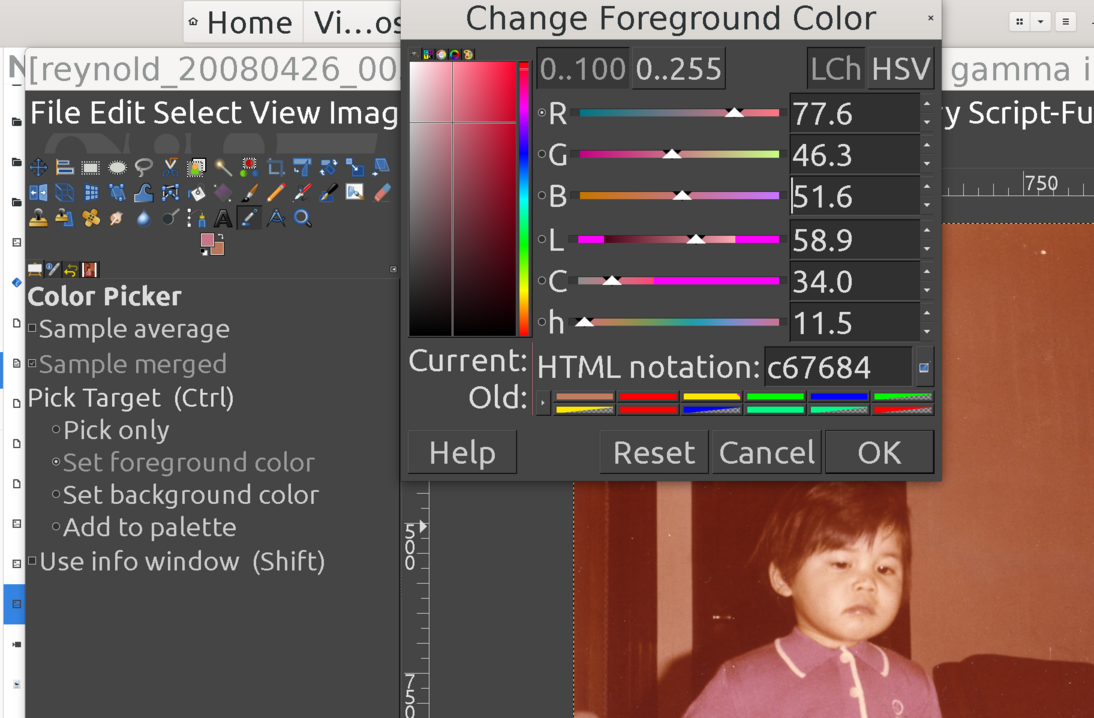Switch to HSV color model
This screenshot has height=718, width=1094.
pyautogui.click(x=901, y=68)
